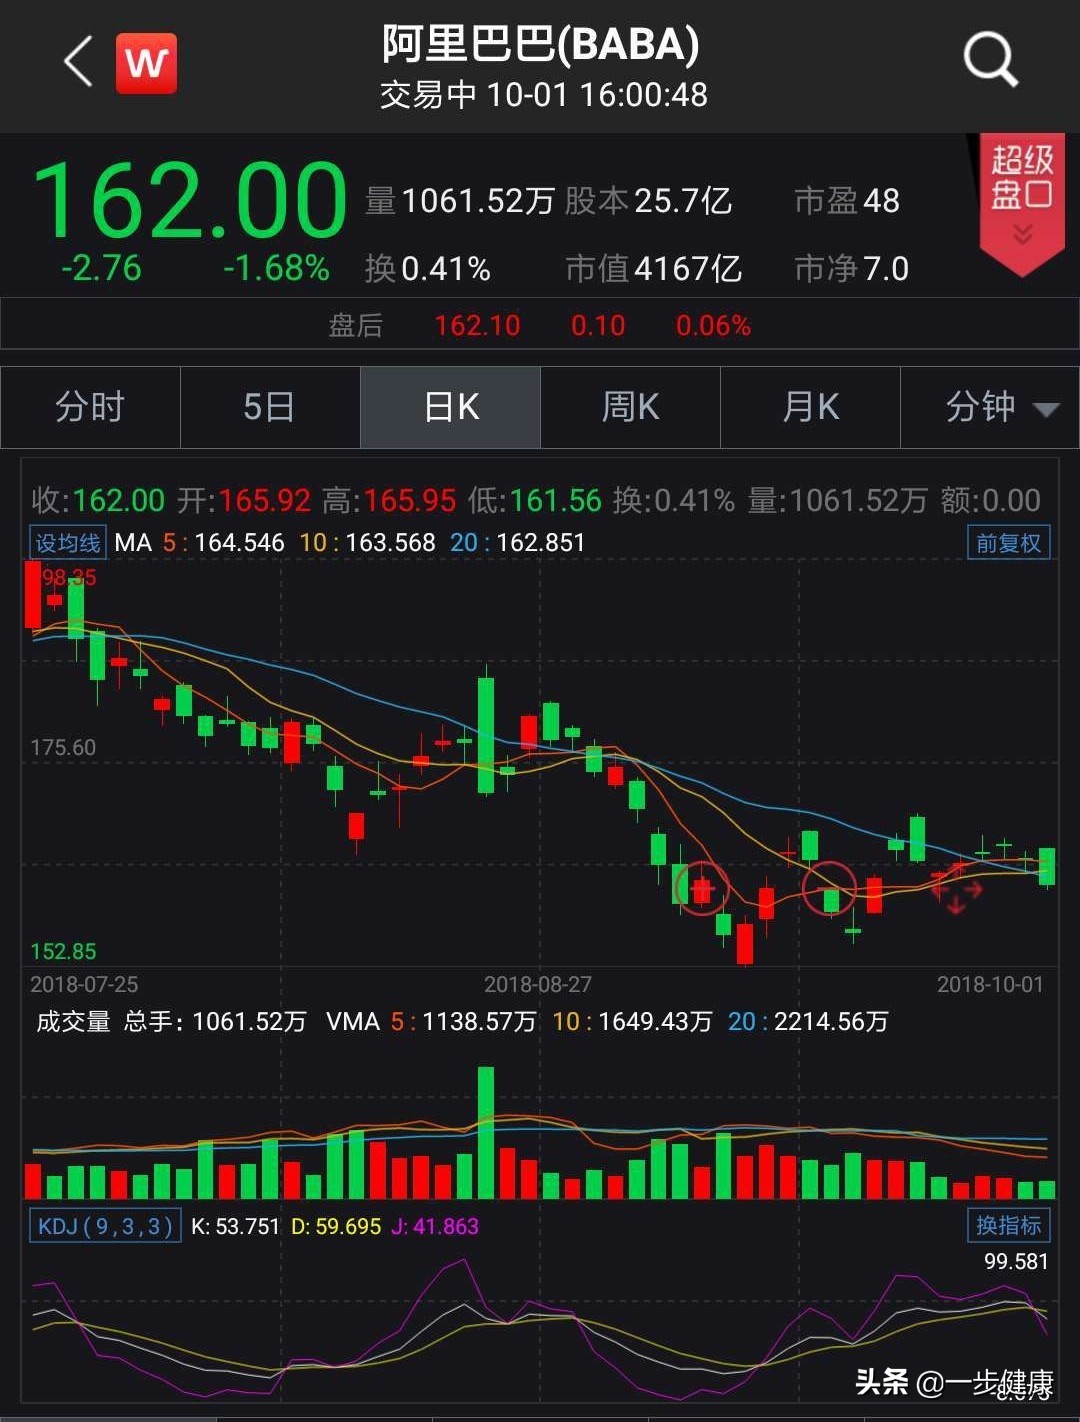Open the red W app logo
The height and width of the screenshot is (1422, 1080).
(x=146, y=63)
